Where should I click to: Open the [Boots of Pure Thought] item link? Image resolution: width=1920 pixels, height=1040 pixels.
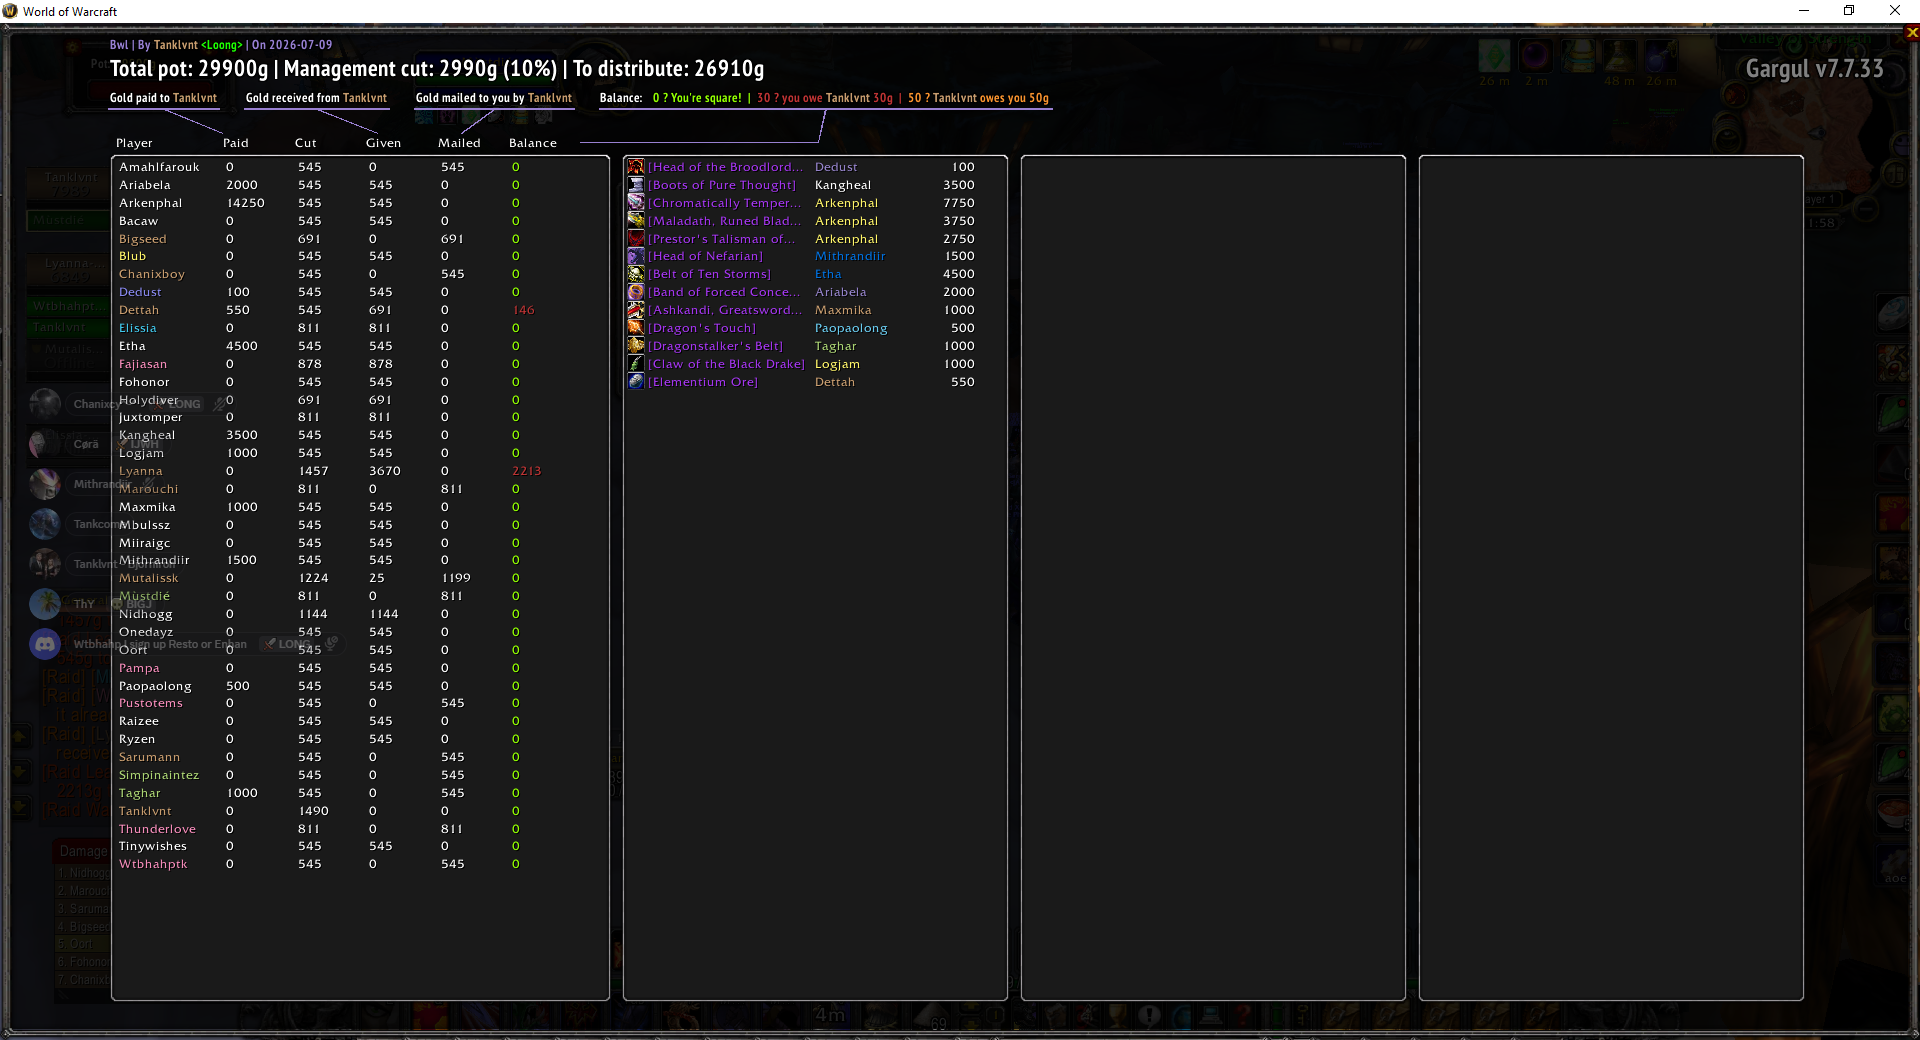(722, 185)
